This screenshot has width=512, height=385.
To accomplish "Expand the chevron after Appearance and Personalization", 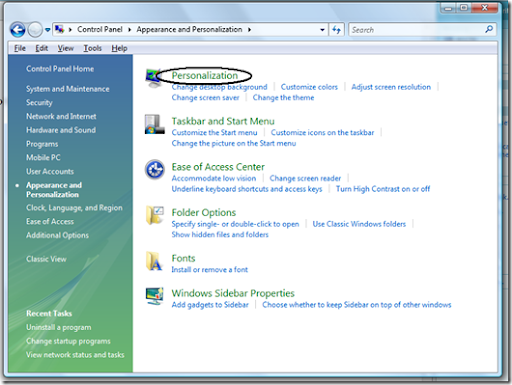I will (249, 30).
